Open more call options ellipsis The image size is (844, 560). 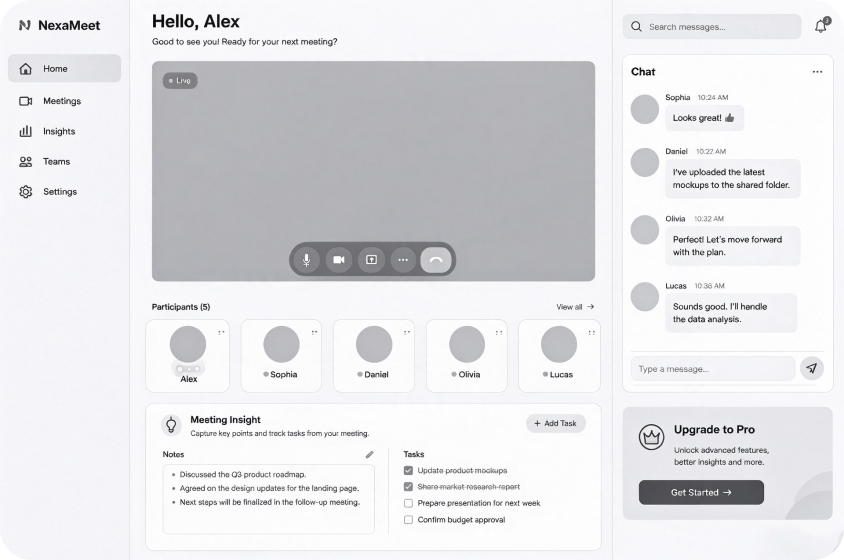403,260
